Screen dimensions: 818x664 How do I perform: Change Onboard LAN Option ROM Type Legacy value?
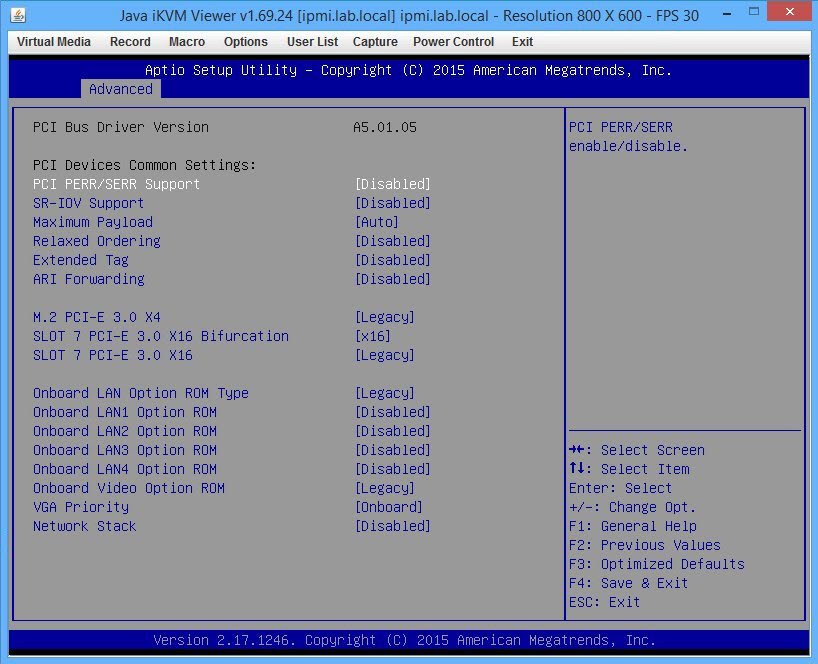pyautogui.click(x=385, y=393)
